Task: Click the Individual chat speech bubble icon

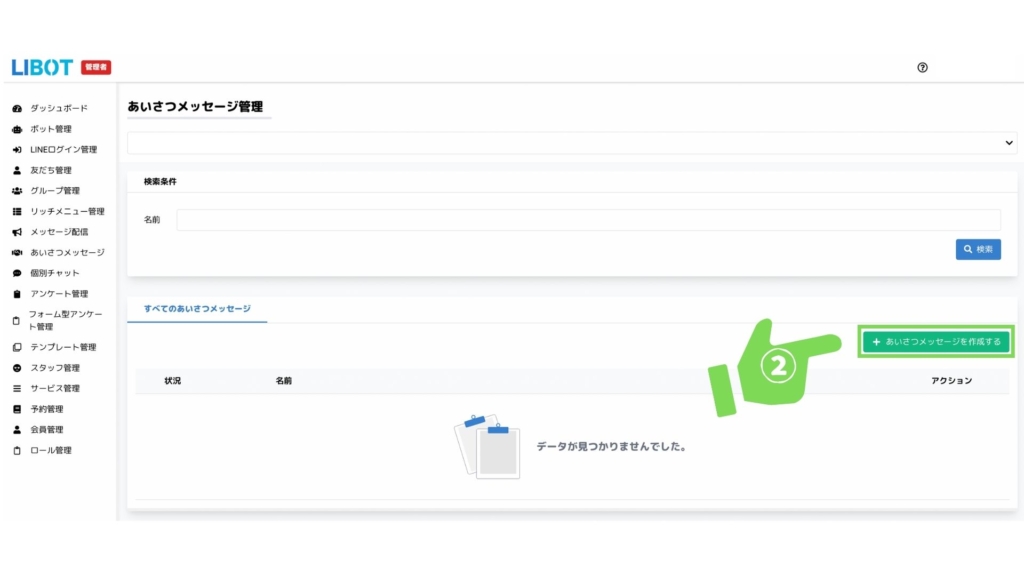Action: point(17,273)
